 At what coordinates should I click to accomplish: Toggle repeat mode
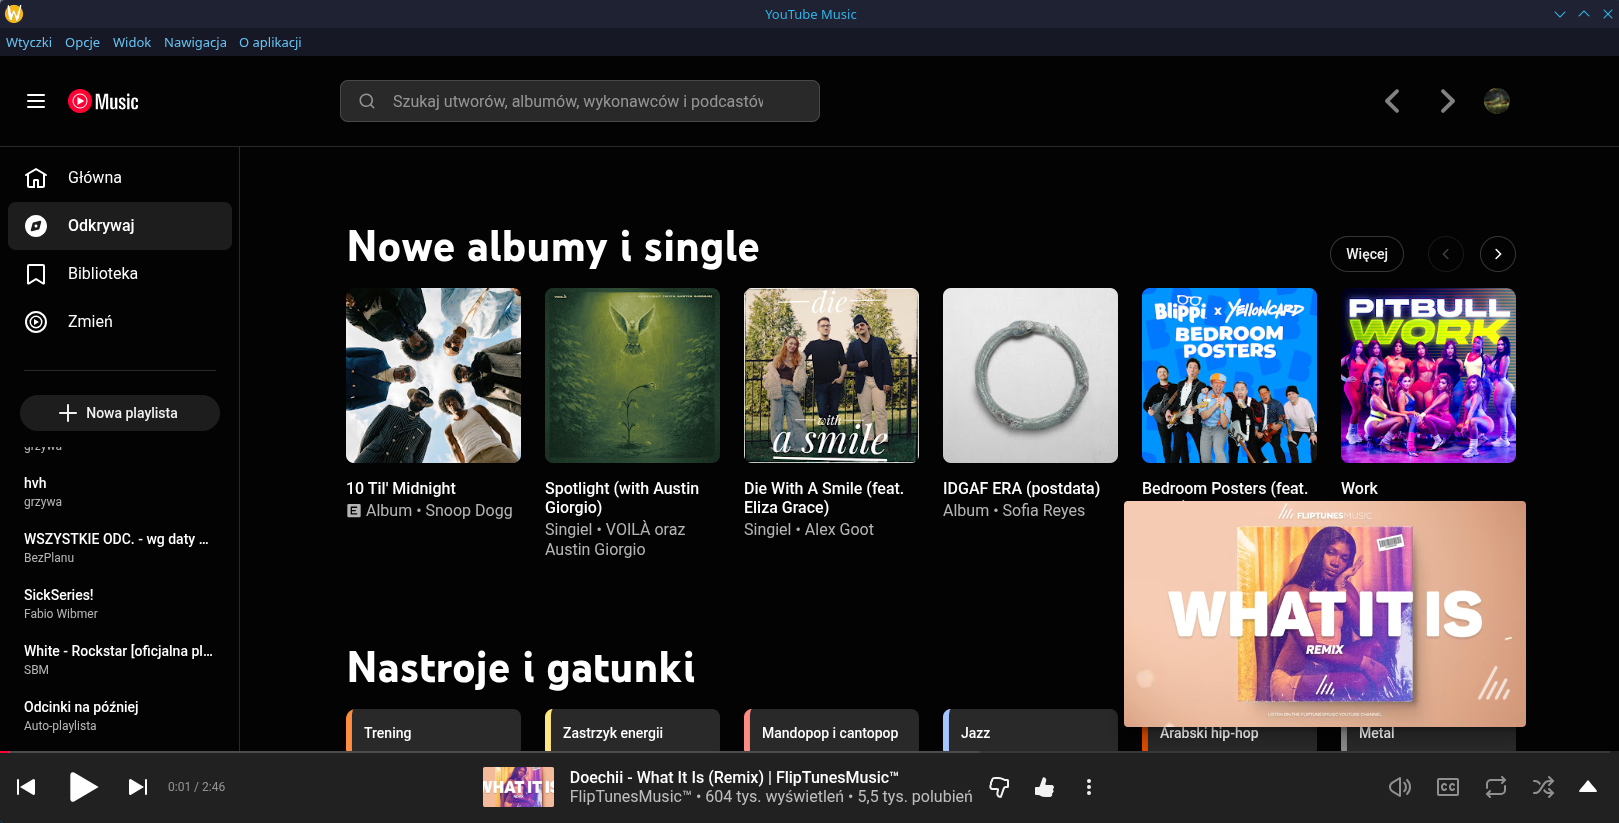[x=1495, y=787]
